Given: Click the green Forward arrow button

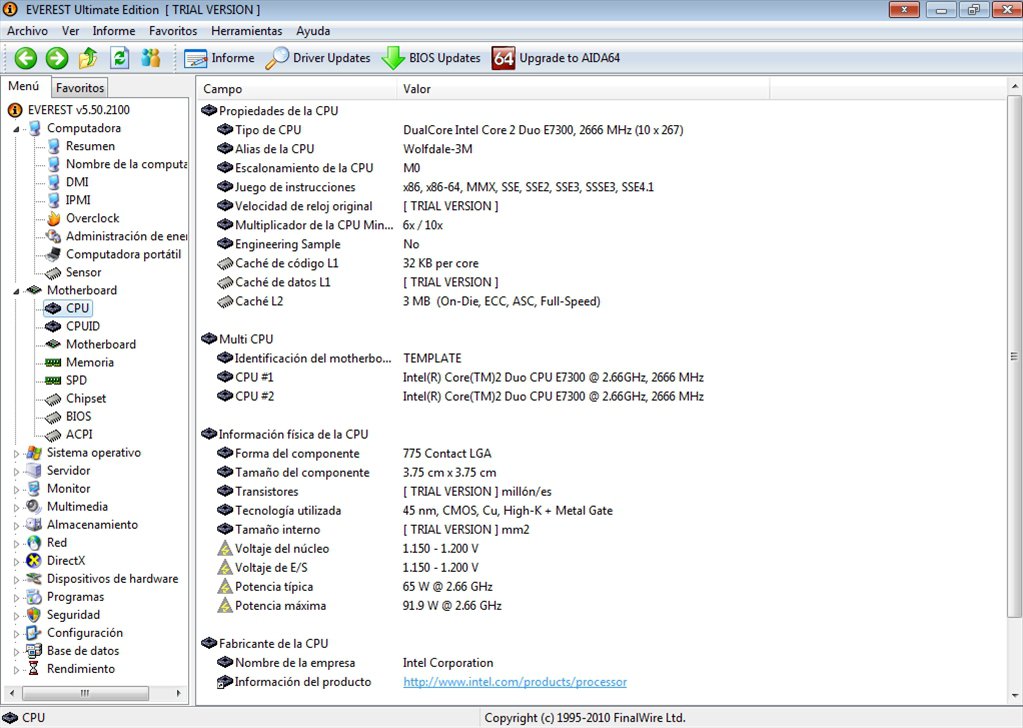Looking at the screenshot, I should (x=57, y=58).
